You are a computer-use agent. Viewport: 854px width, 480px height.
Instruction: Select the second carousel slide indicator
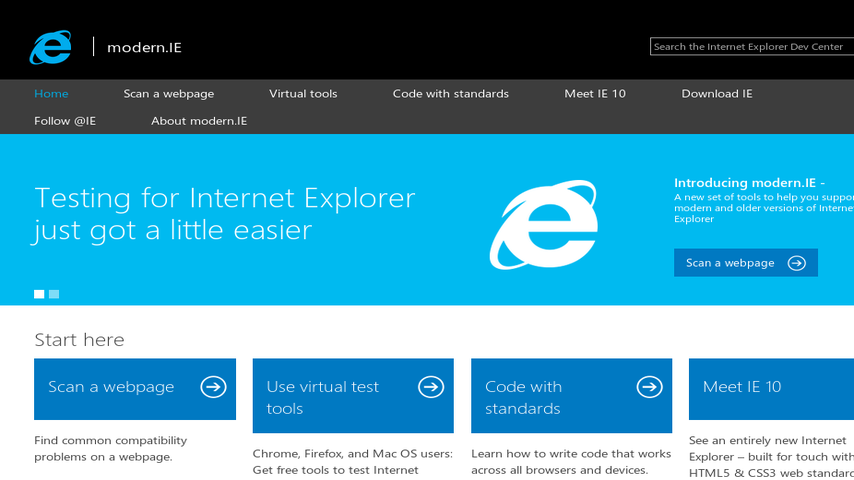54,294
